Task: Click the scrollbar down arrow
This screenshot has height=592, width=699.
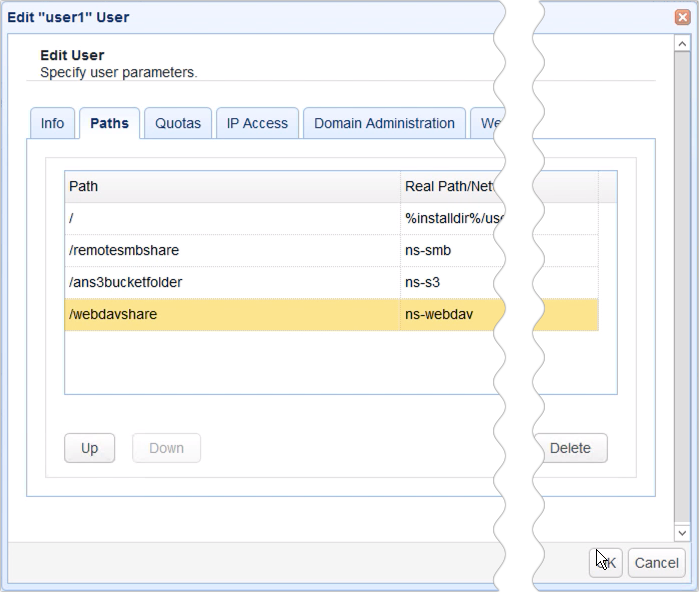Action: 682,534
